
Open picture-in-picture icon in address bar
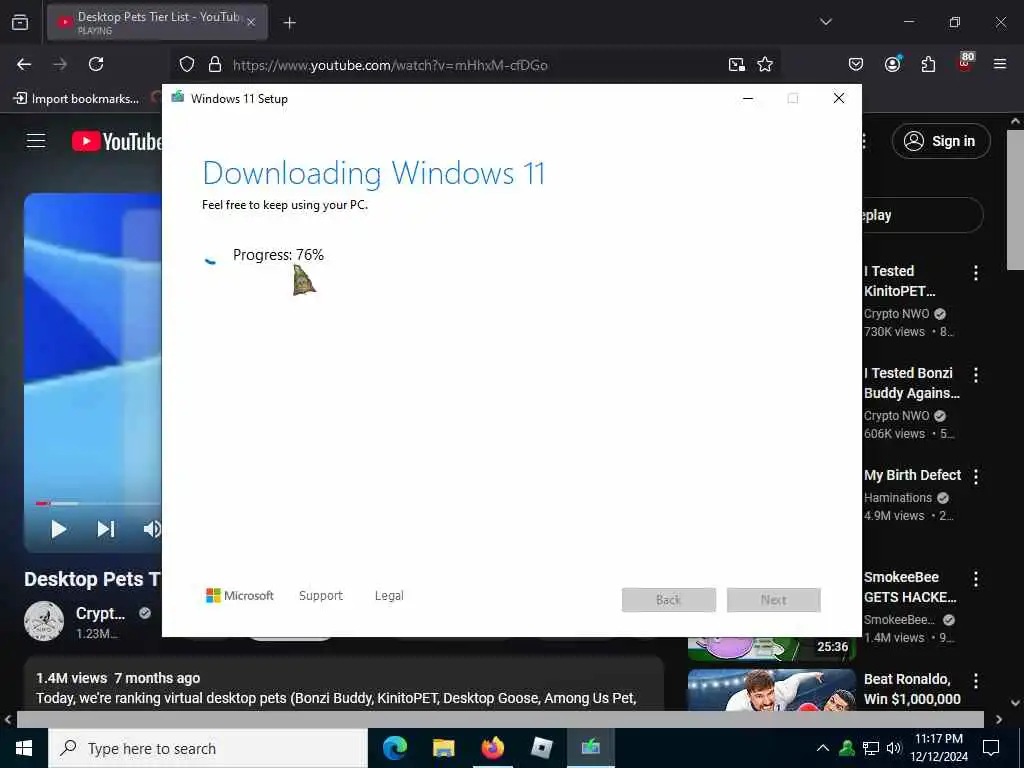pyautogui.click(x=737, y=64)
